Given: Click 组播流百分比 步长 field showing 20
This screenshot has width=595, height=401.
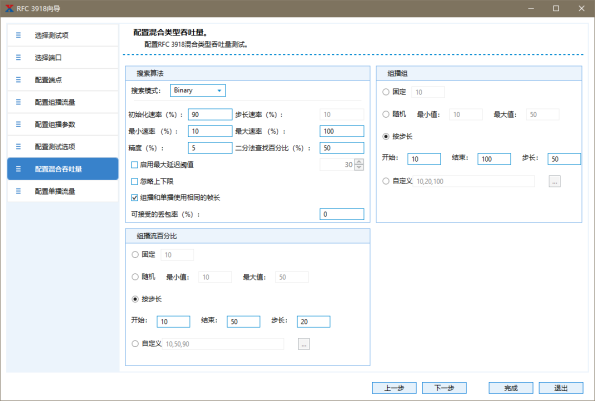Looking at the screenshot, I should tap(314, 322).
